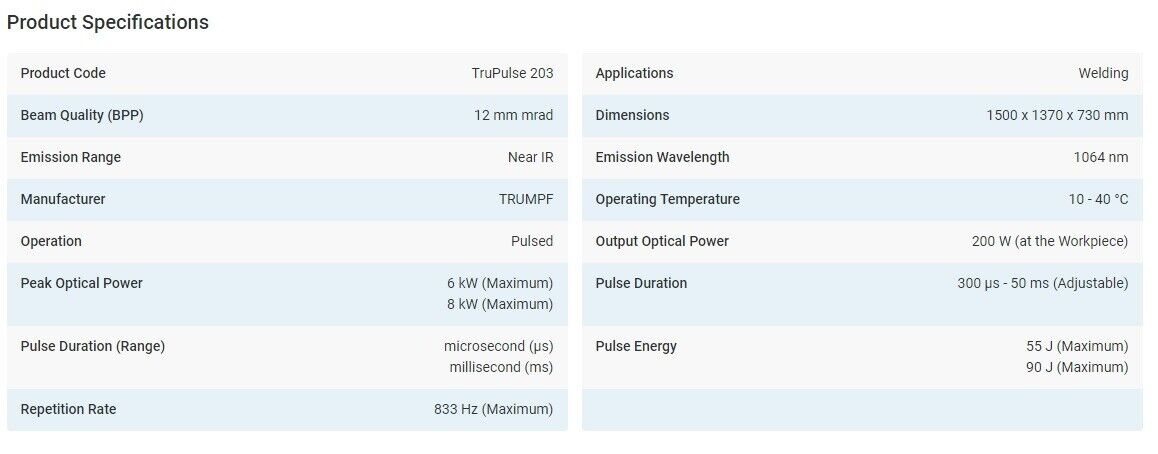
Task: Click the Beam Quality (BPP) label
Action: pos(82,115)
